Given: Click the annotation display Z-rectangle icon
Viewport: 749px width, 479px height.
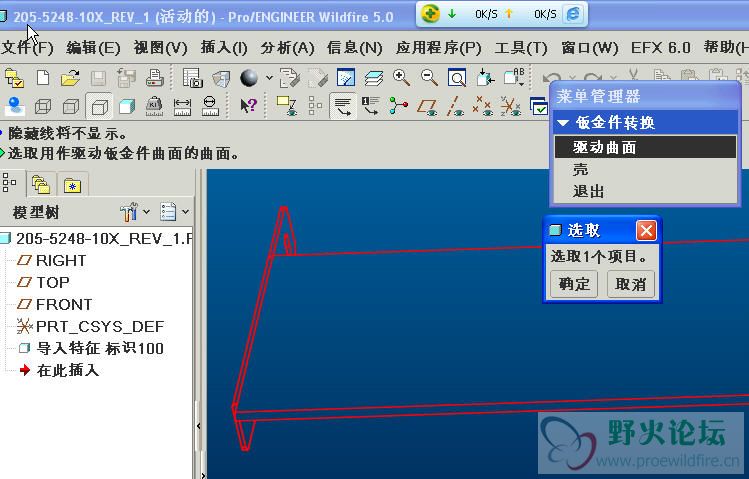Looking at the screenshot, I should click(287, 106).
